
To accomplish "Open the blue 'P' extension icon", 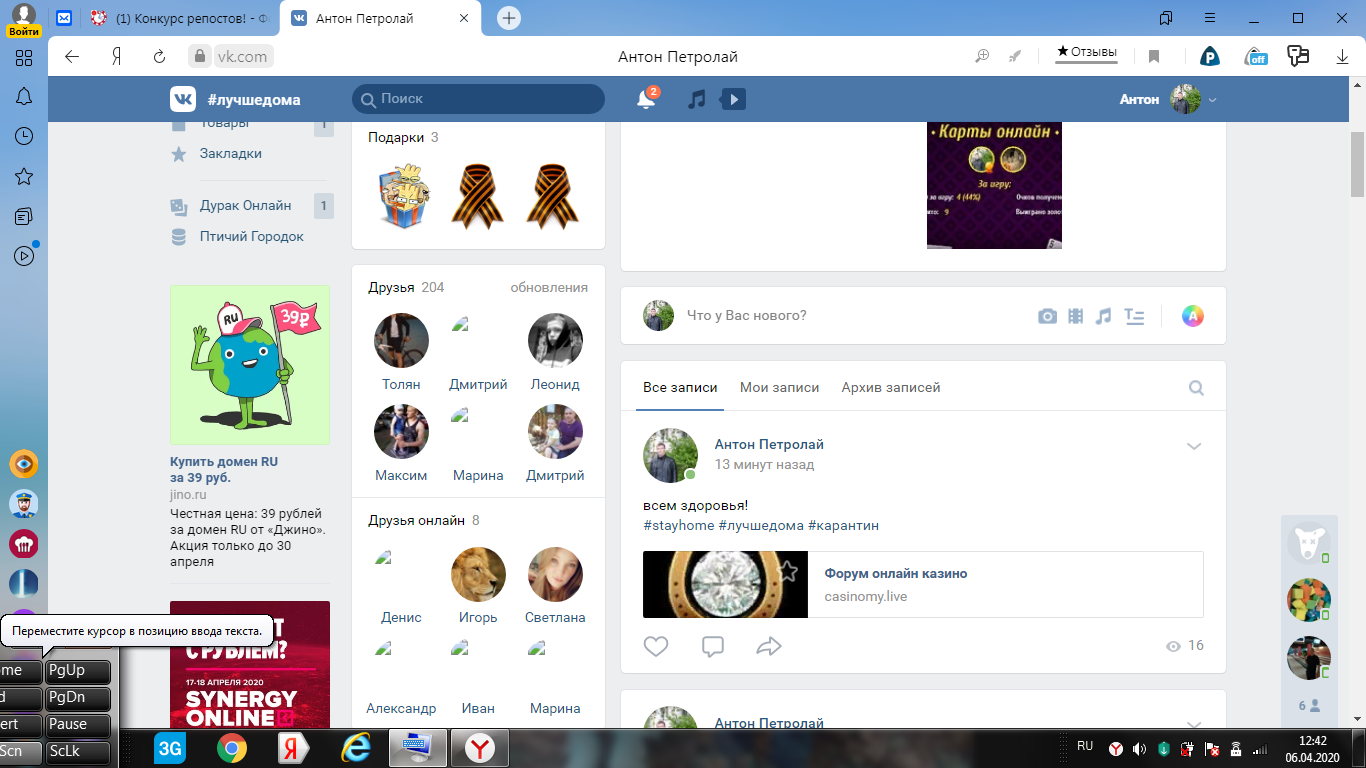I will 1210,57.
